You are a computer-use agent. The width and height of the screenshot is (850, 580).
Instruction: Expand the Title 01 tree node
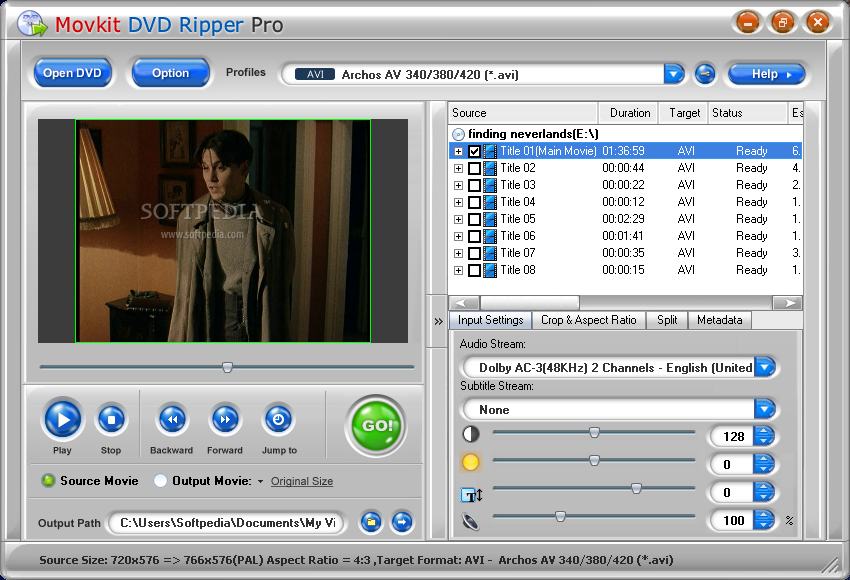point(459,151)
